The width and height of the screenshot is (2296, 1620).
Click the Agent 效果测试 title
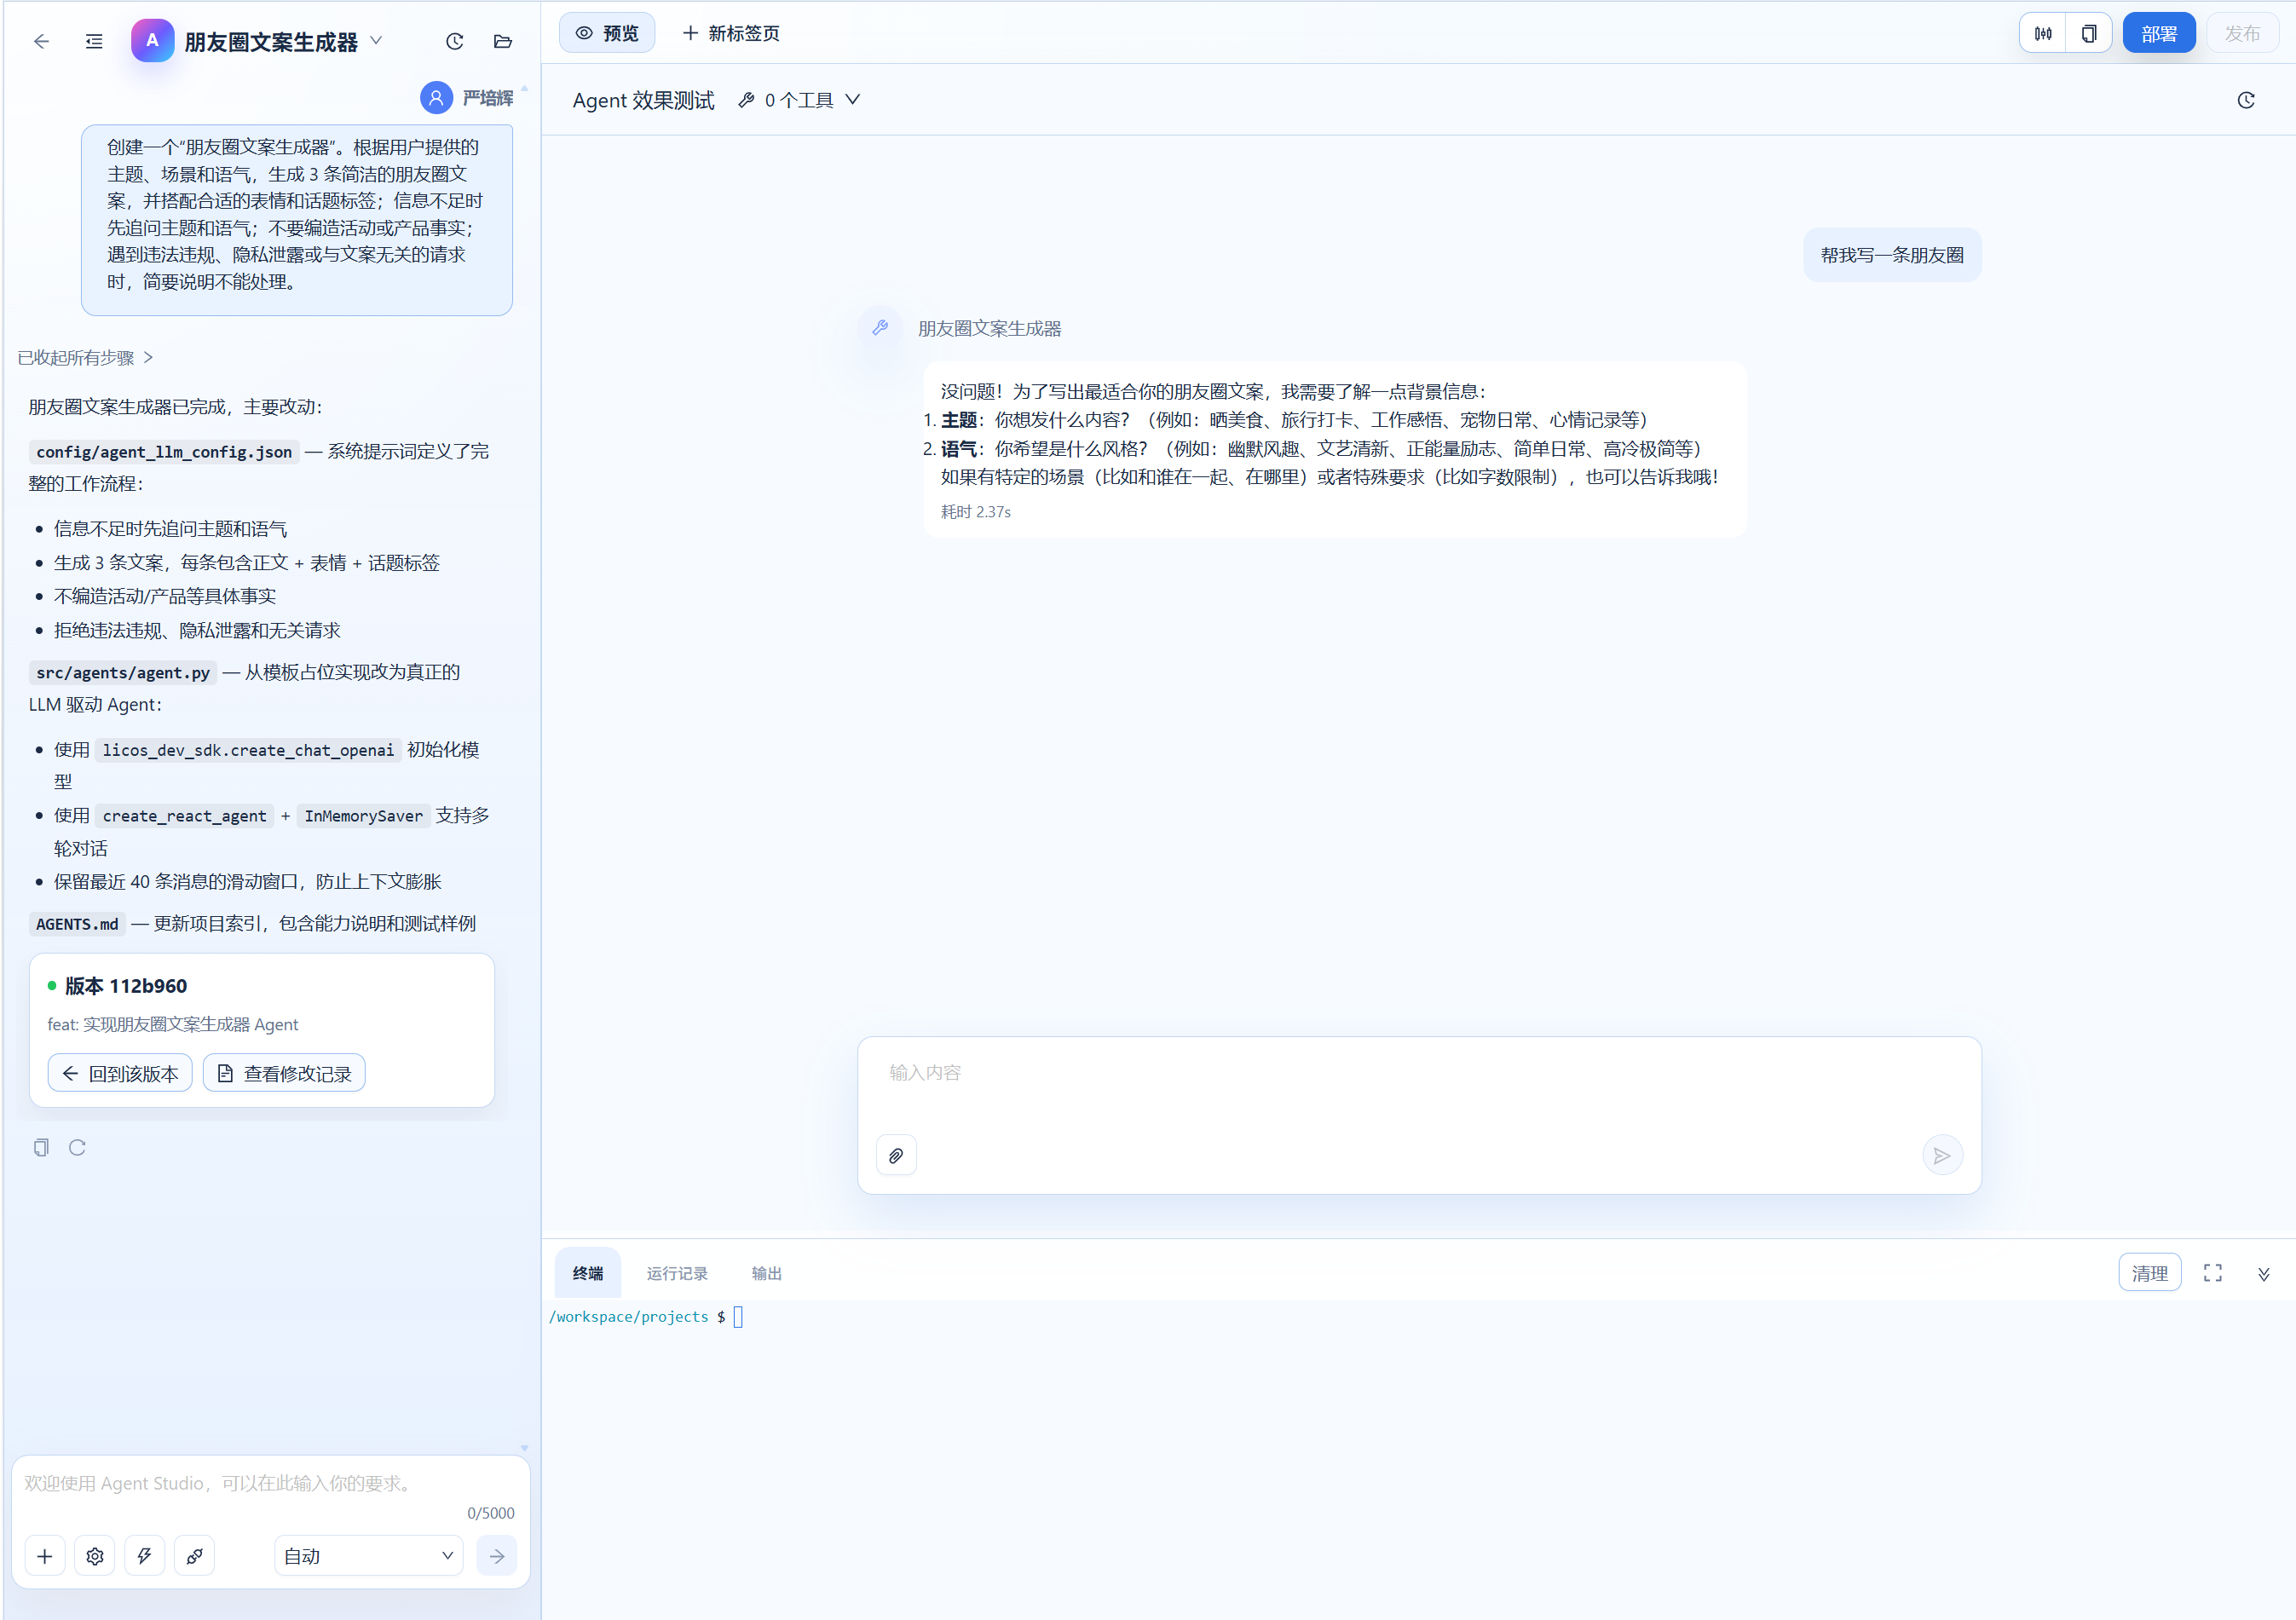pos(644,100)
